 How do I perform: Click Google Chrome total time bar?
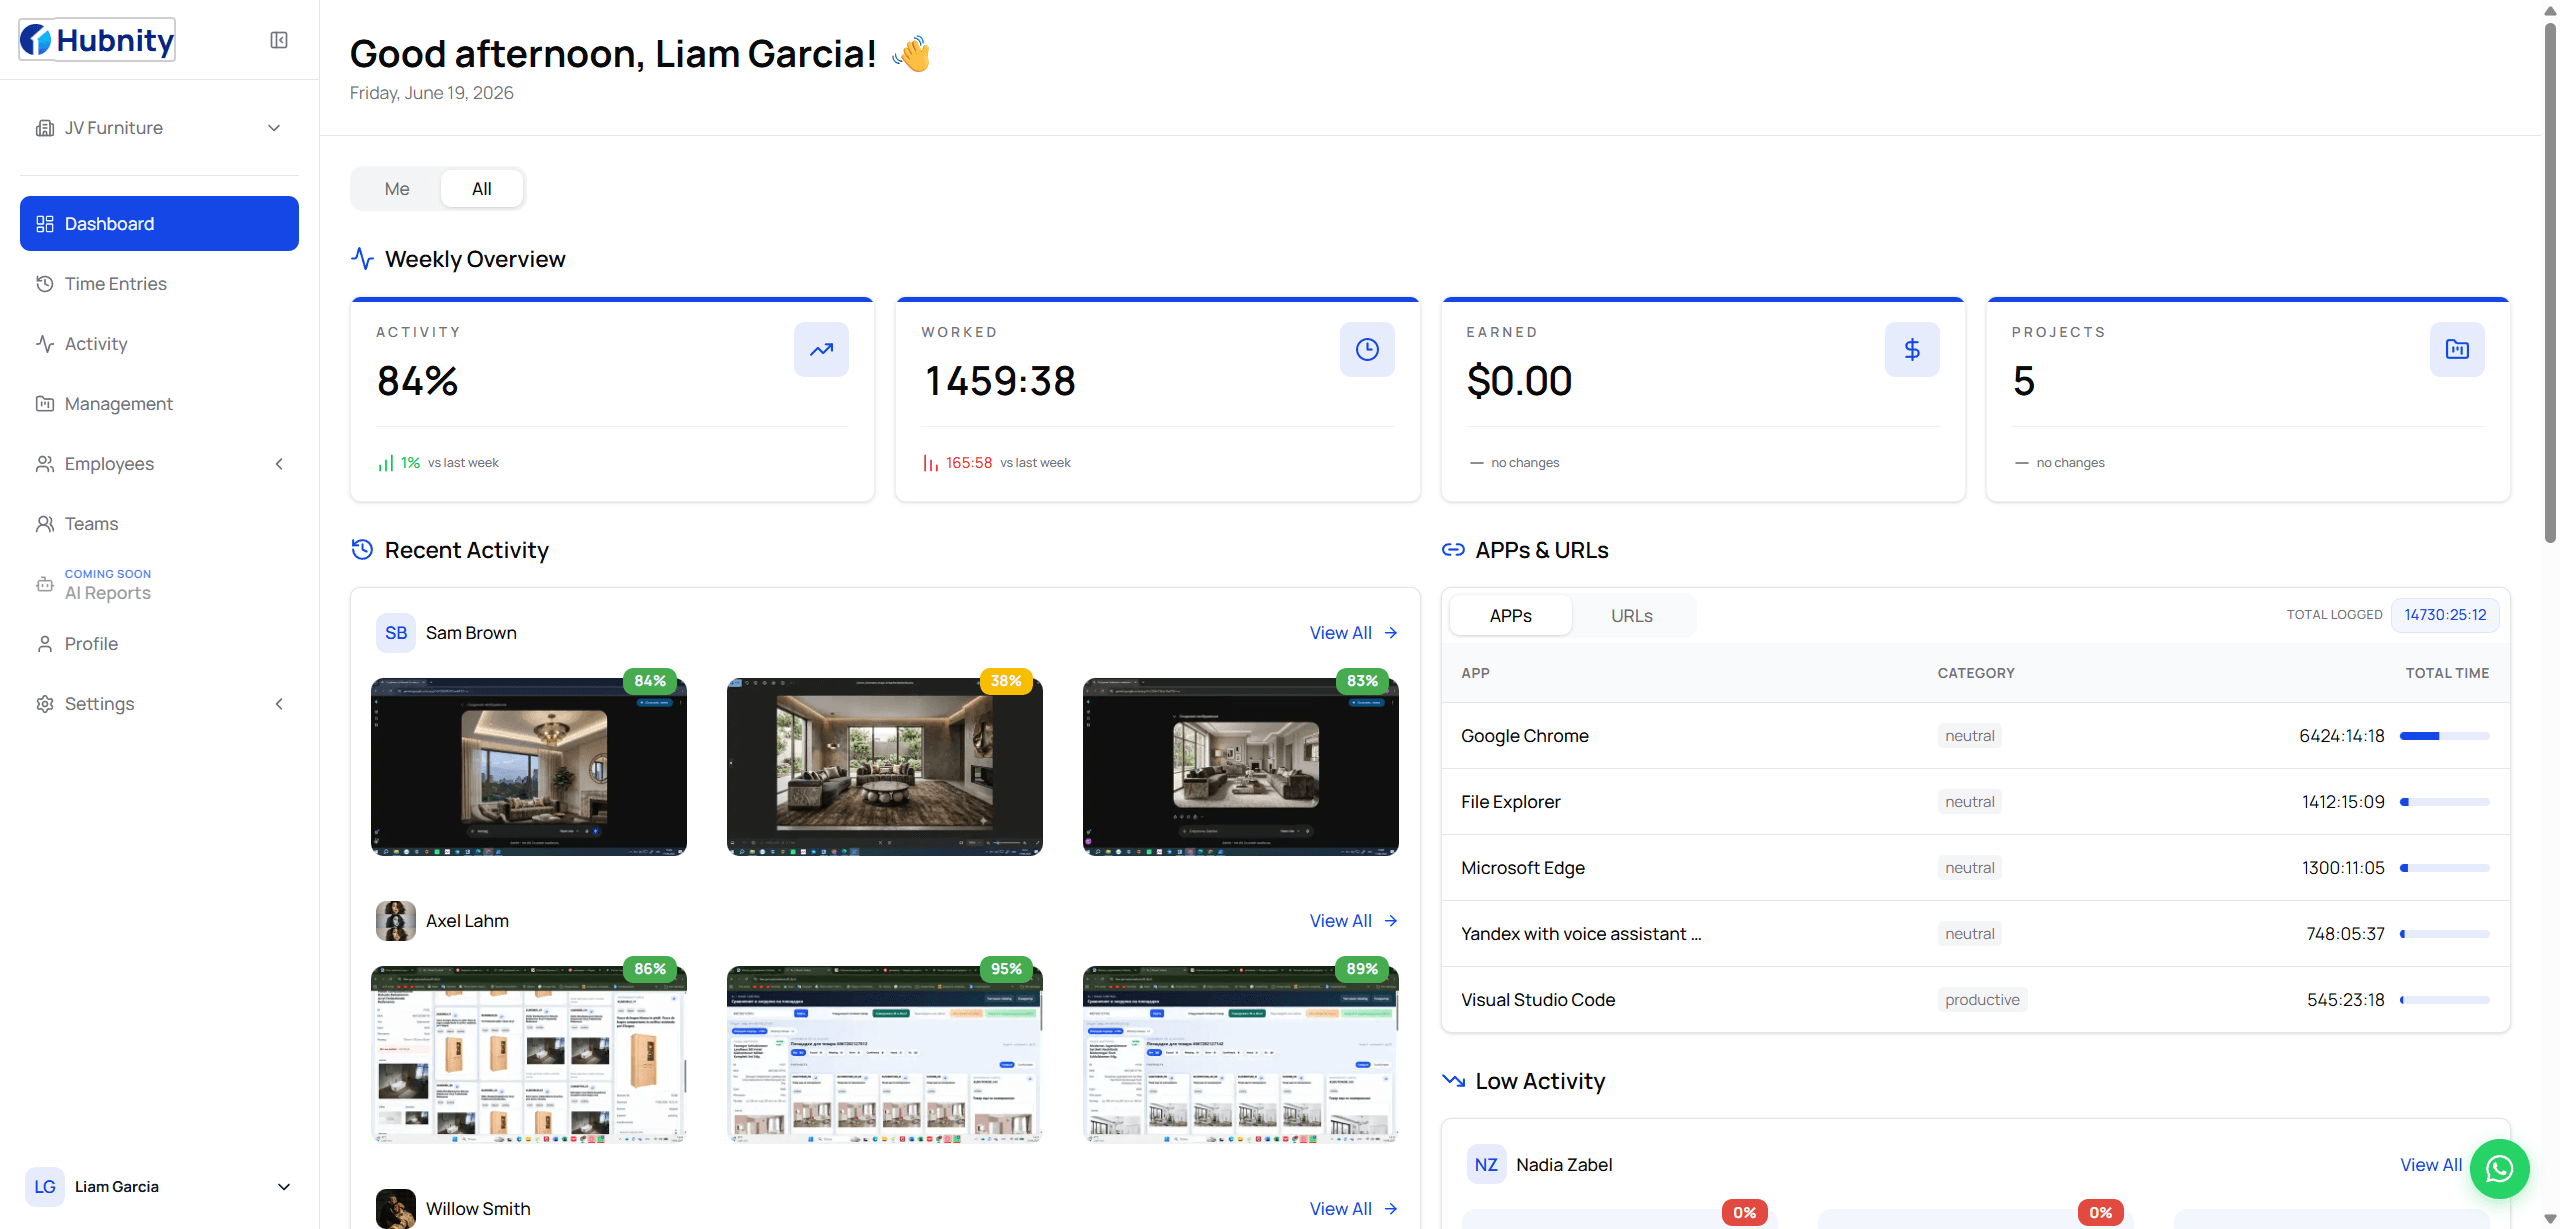(2444, 736)
